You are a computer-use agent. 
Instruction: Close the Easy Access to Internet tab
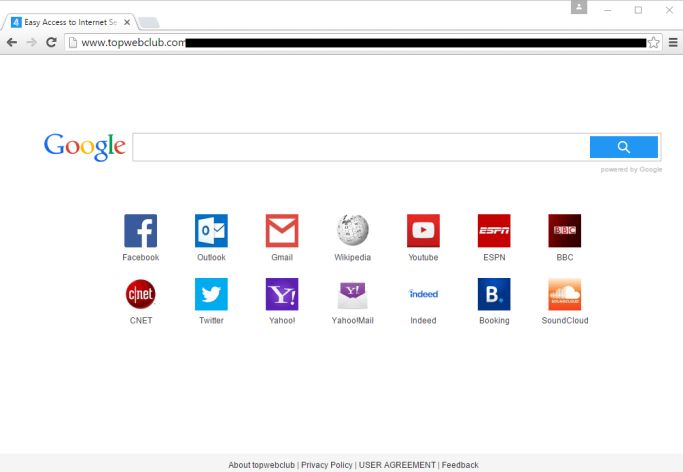tap(127, 22)
